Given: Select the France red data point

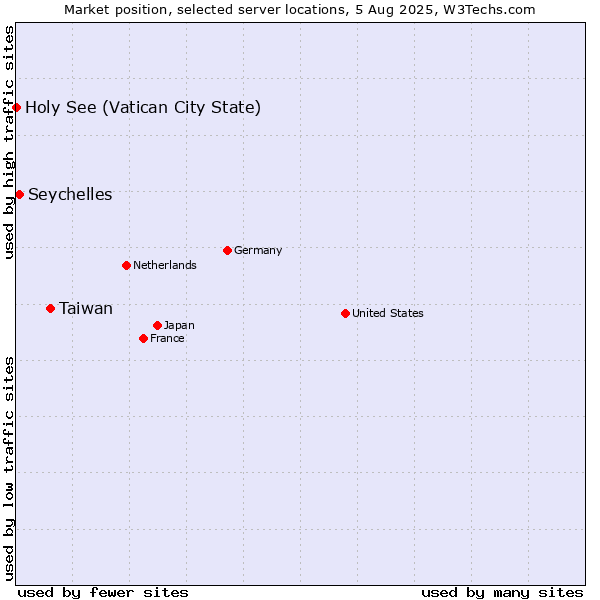Looking at the screenshot, I should point(143,339).
